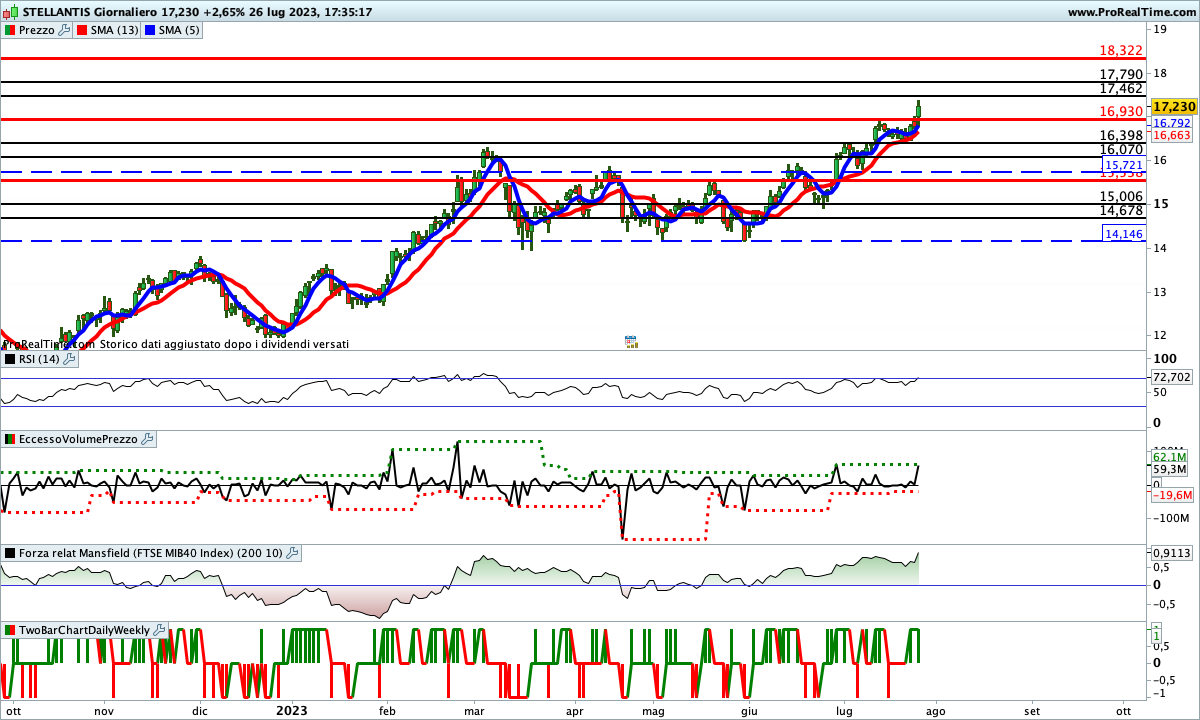Select the SMA (13) indicator label
The image size is (1200, 720).
click(115, 30)
